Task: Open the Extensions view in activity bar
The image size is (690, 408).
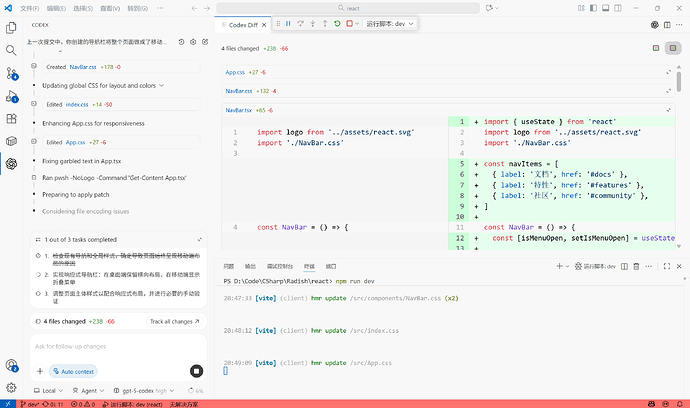Action: click(x=11, y=119)
